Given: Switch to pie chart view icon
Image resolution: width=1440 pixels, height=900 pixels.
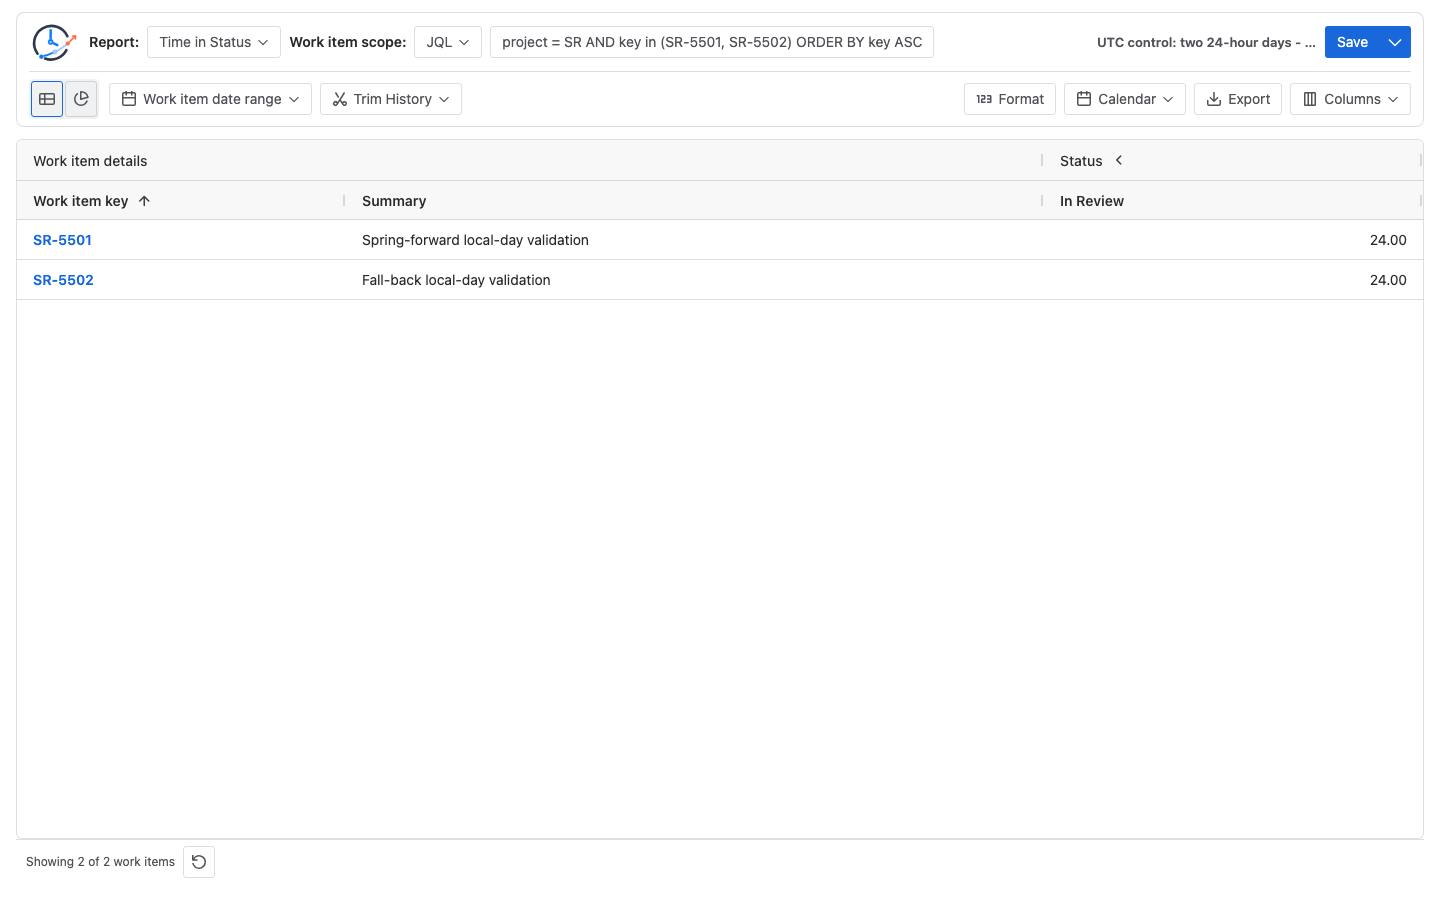Looking at the screenshot, I should click(81, 99).
